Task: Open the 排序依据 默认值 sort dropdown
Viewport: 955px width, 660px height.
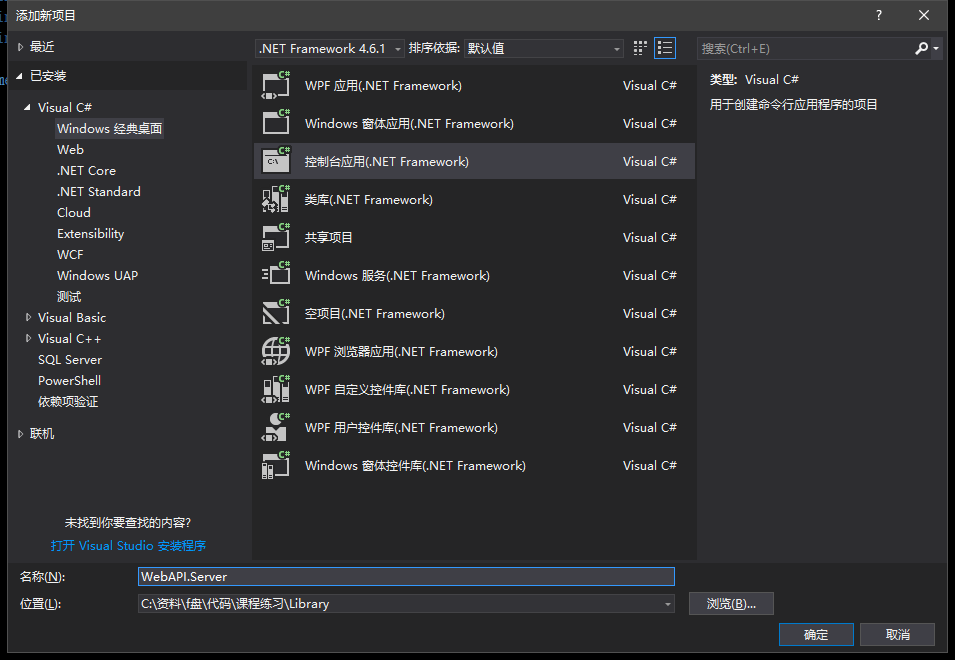Action: (x=543, y=48)
